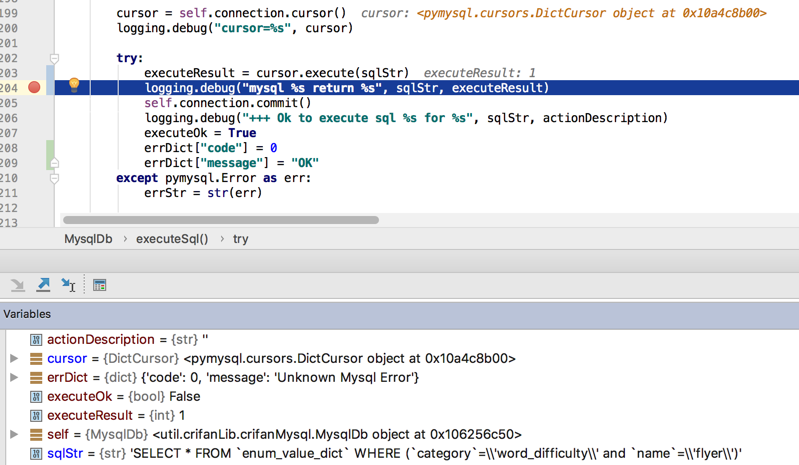This screenshot has width=799, height=465.
Task: Collapse the try block fold marker at line 202
Action: [54, 58]
